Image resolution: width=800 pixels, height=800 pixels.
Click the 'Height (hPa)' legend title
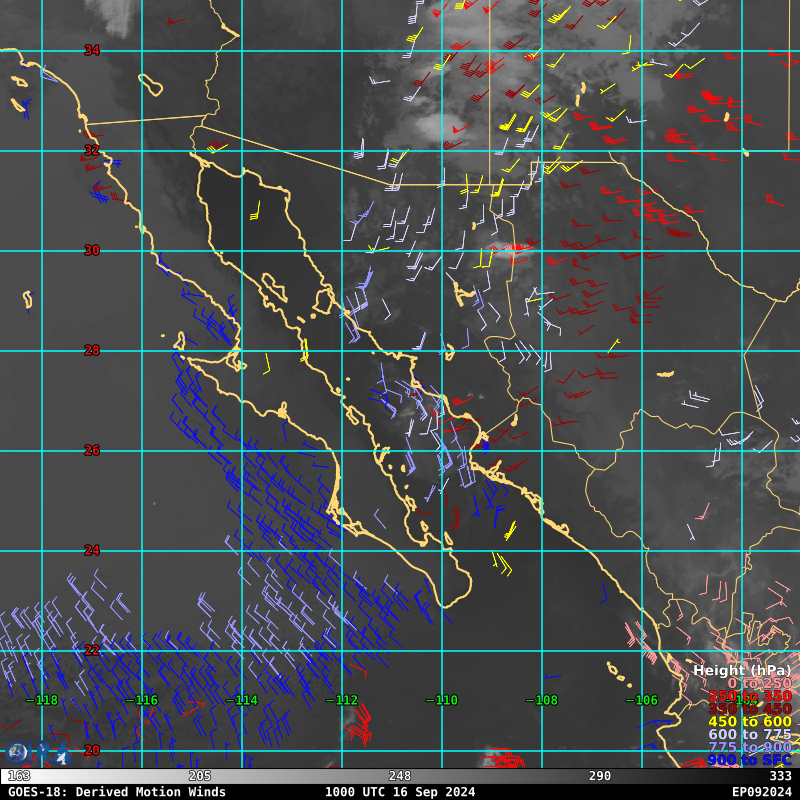click(x=742, y=670)
